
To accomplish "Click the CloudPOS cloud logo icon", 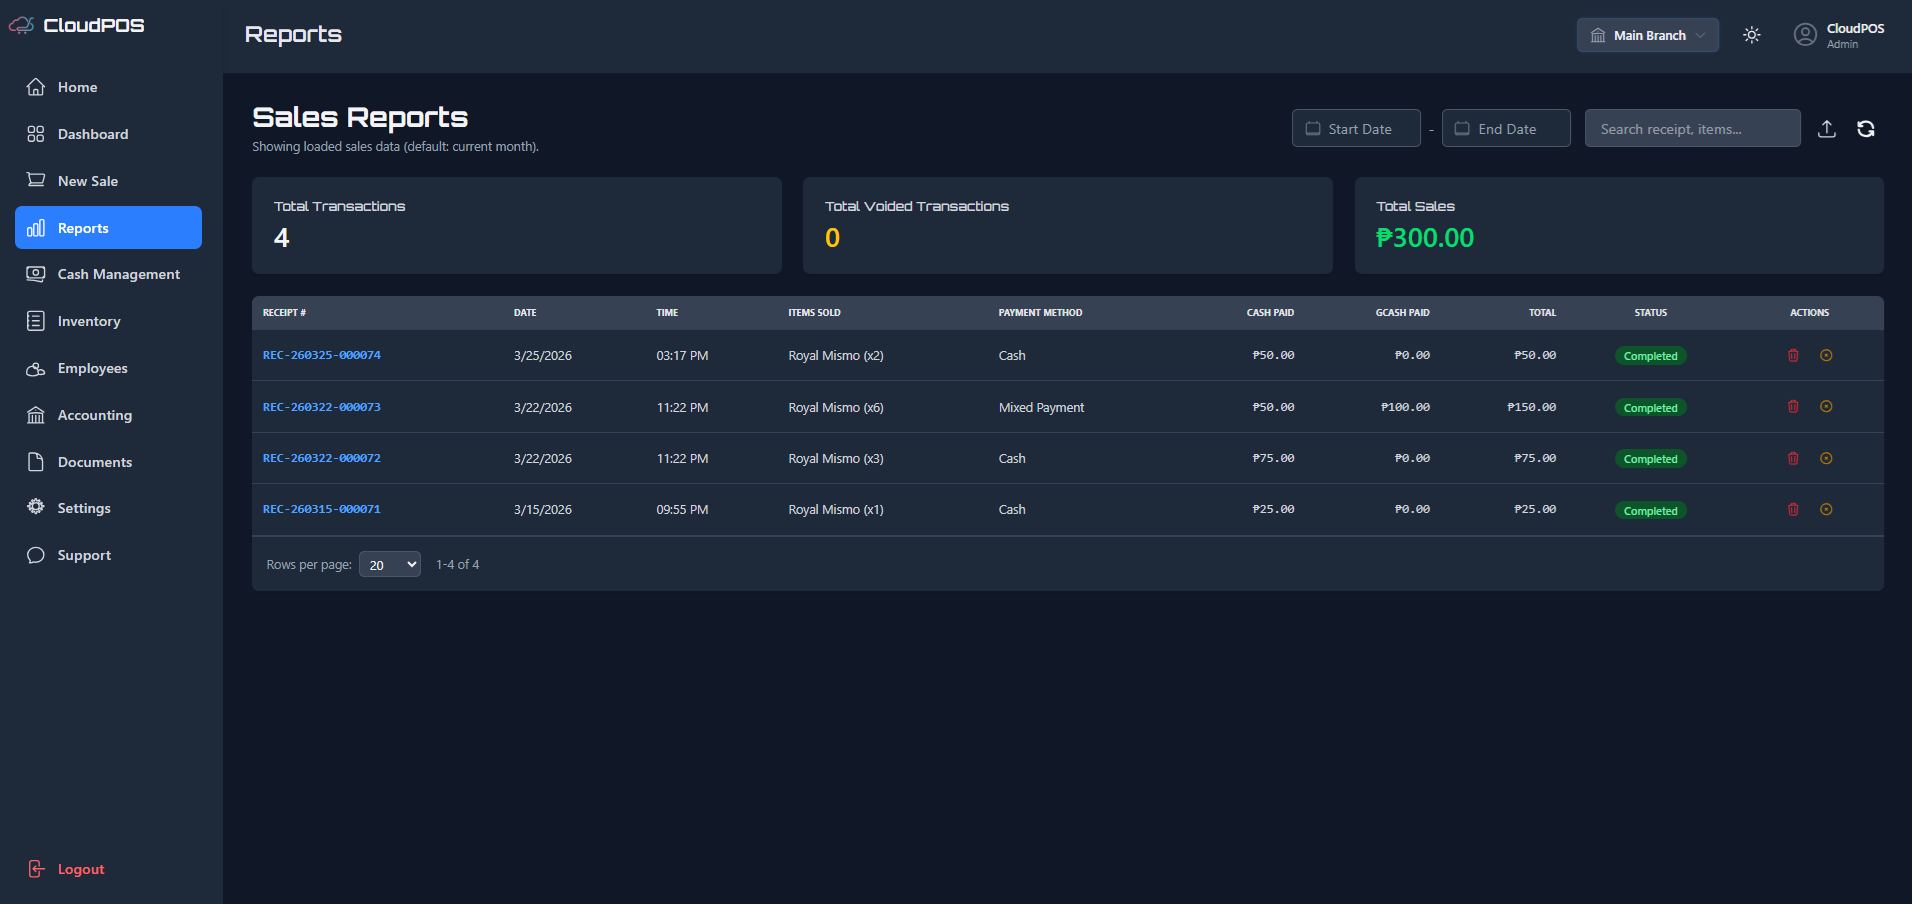I will (x=21, y=25).
